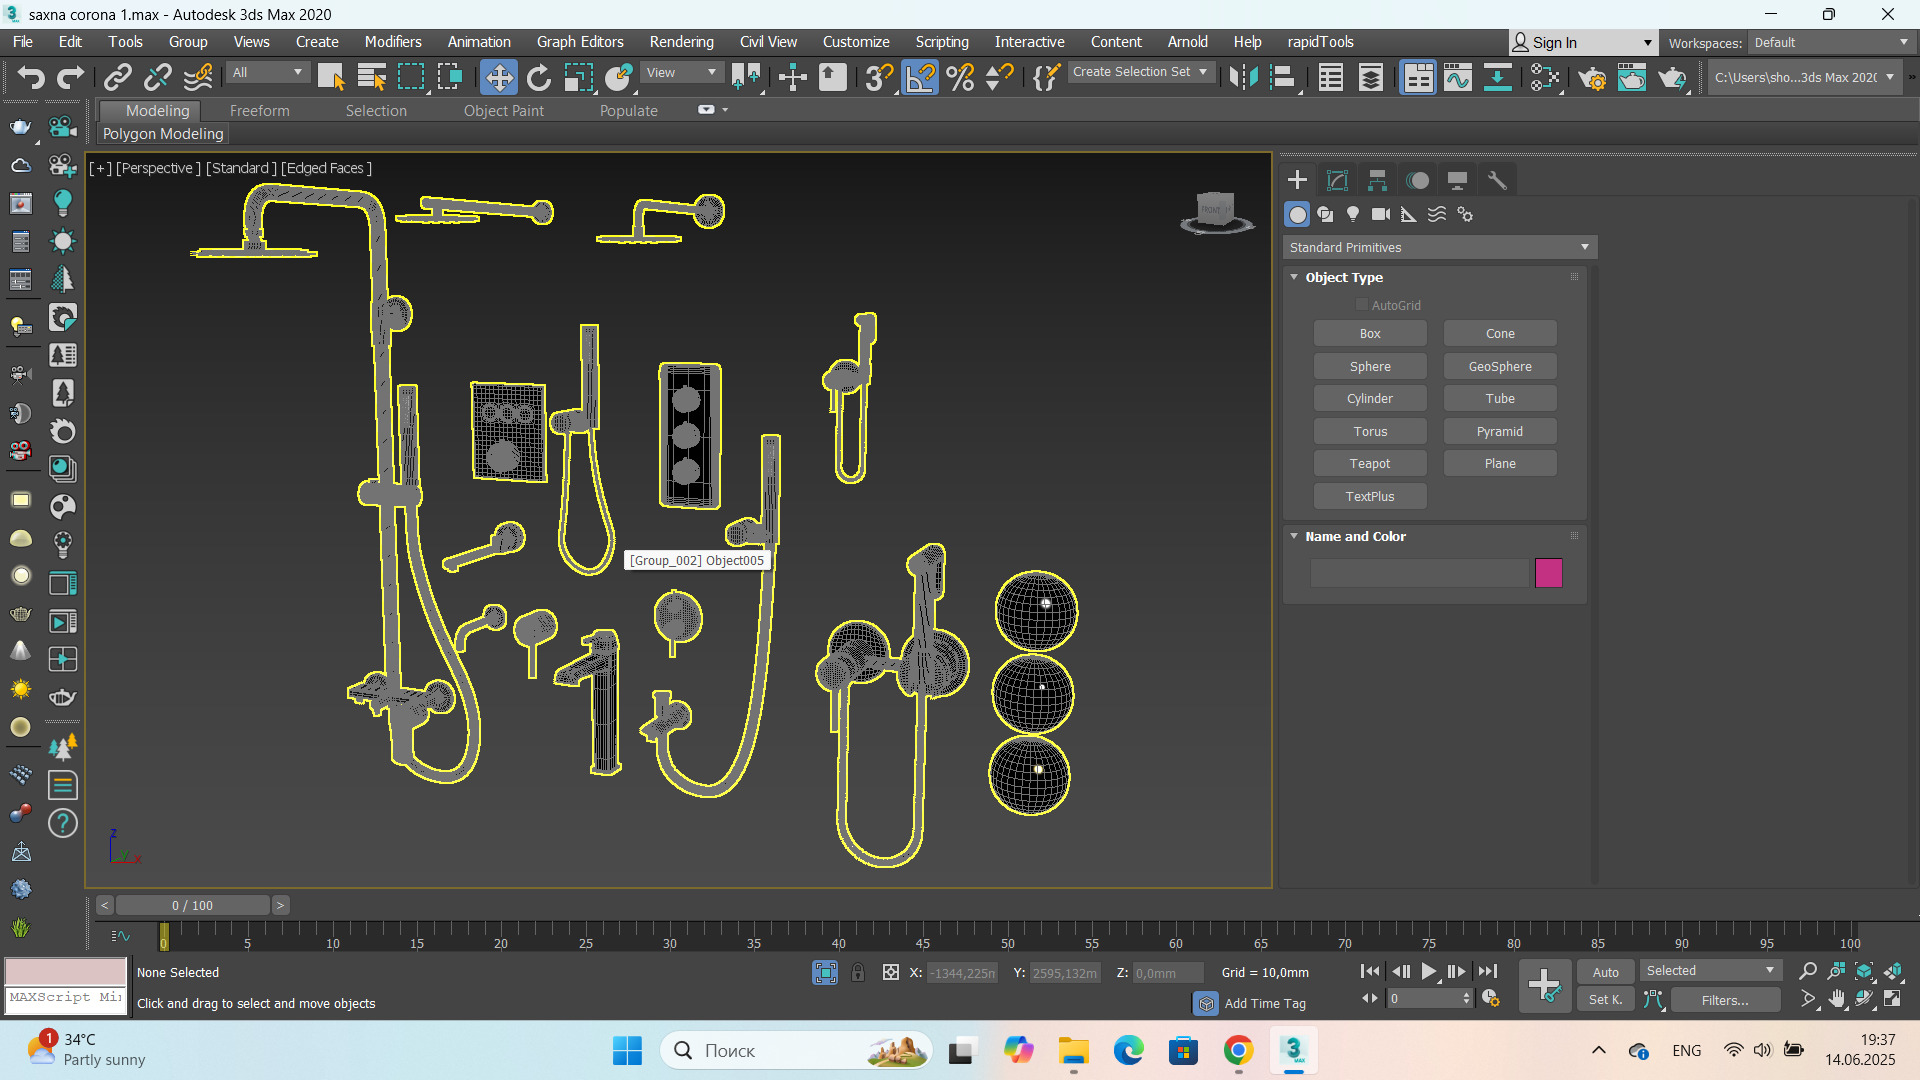Open the Utilities wrench panel icon
The image size is (1920, 1080).
point(1497,180)
